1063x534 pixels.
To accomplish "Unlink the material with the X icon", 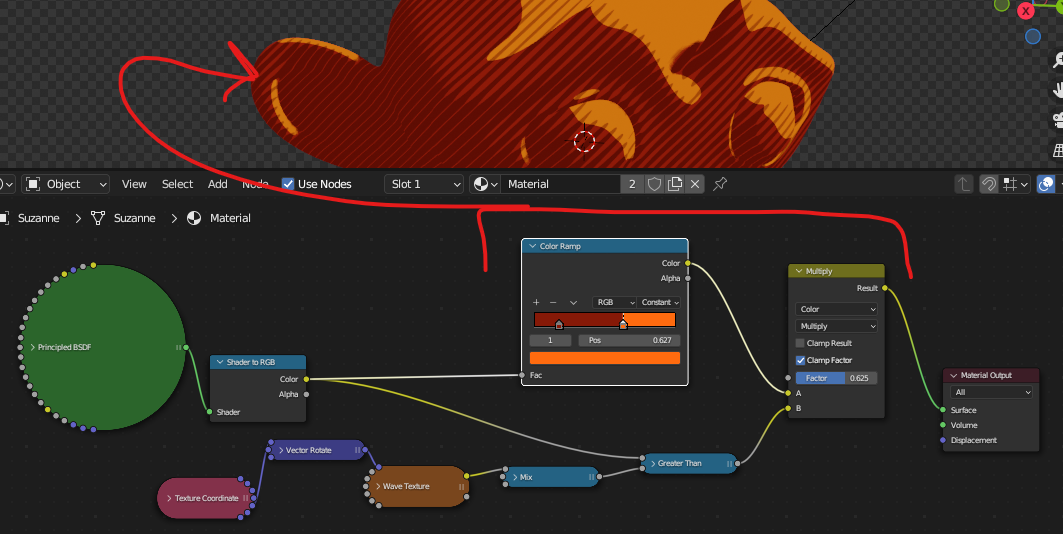I will [695, 184].
